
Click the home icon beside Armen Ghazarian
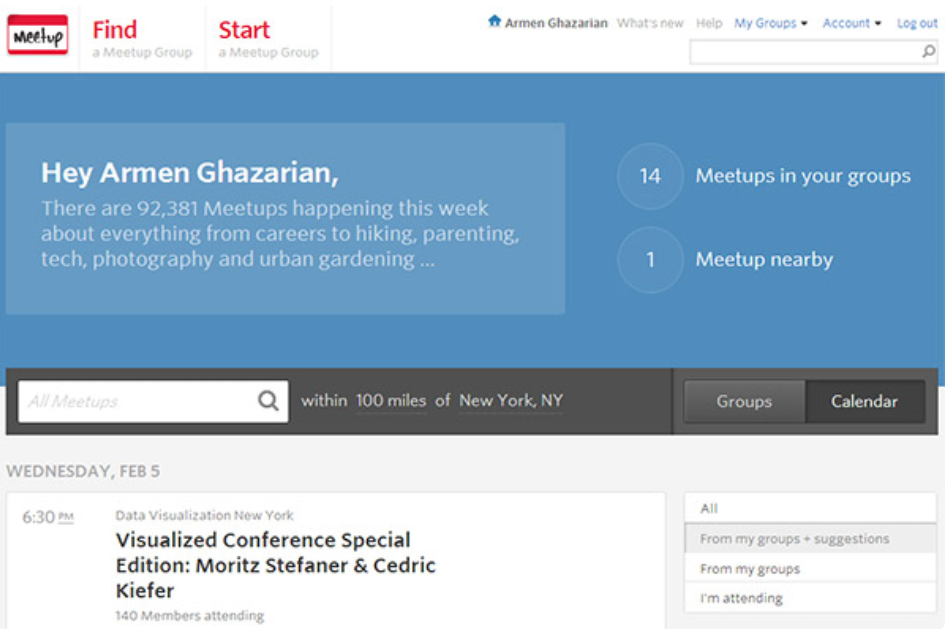click(x=494, y=21)
